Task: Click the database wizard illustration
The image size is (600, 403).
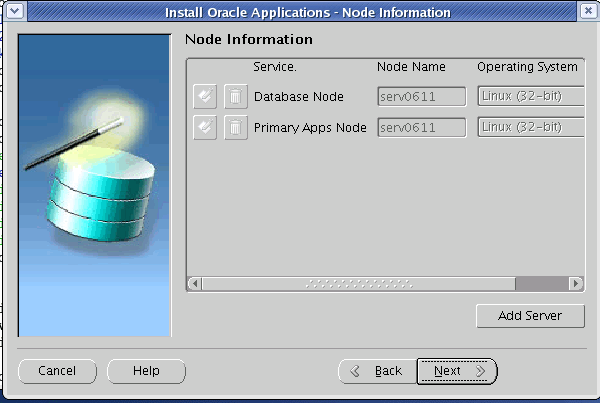Action: point(95,186)
